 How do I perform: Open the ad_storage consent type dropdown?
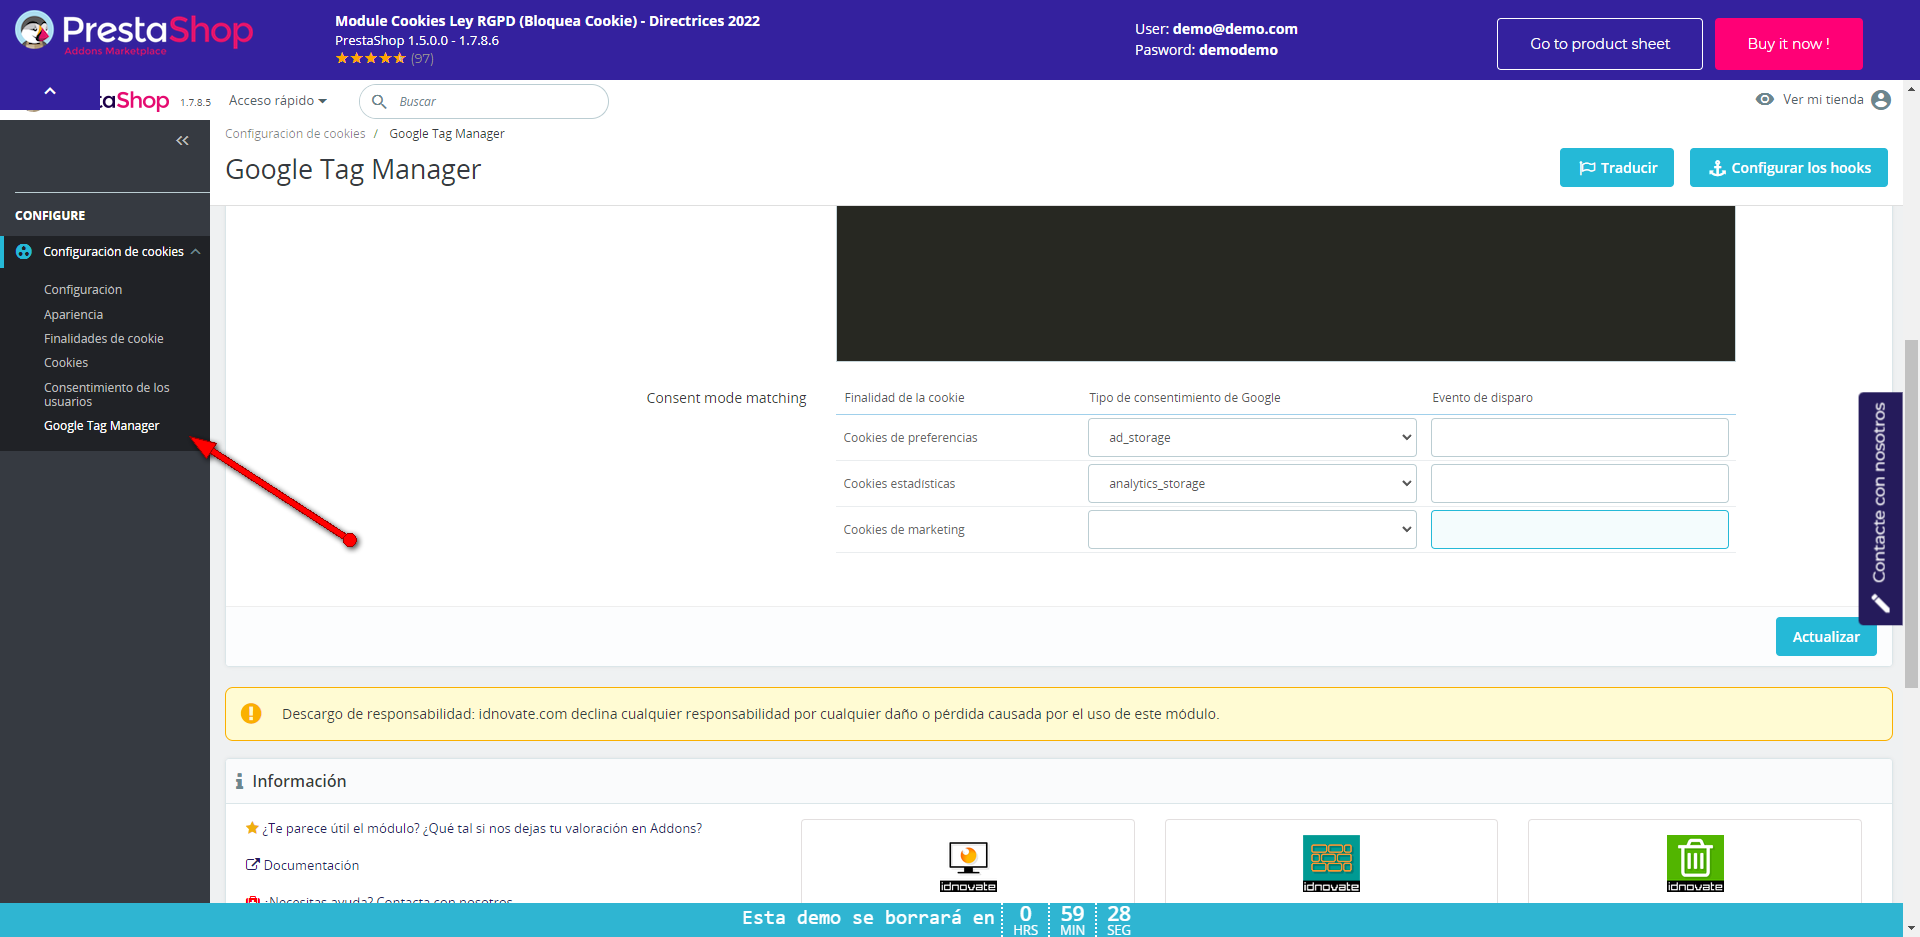pyautogui.click(x=1252, y=438)
